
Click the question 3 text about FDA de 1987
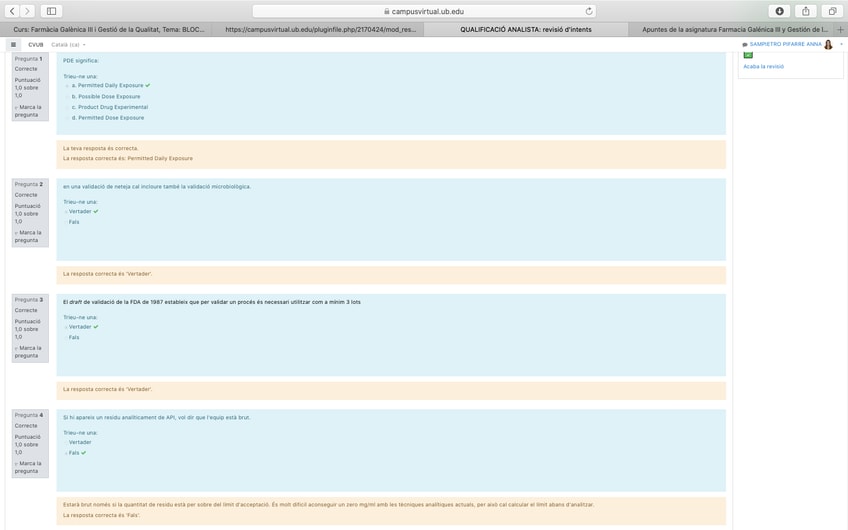click(x=211, y=302)
